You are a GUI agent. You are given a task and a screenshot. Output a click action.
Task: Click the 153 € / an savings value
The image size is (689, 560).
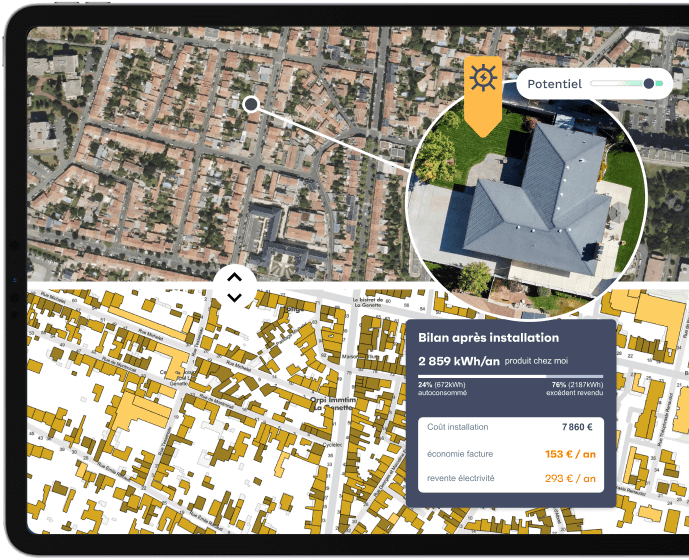coord(570,453)
